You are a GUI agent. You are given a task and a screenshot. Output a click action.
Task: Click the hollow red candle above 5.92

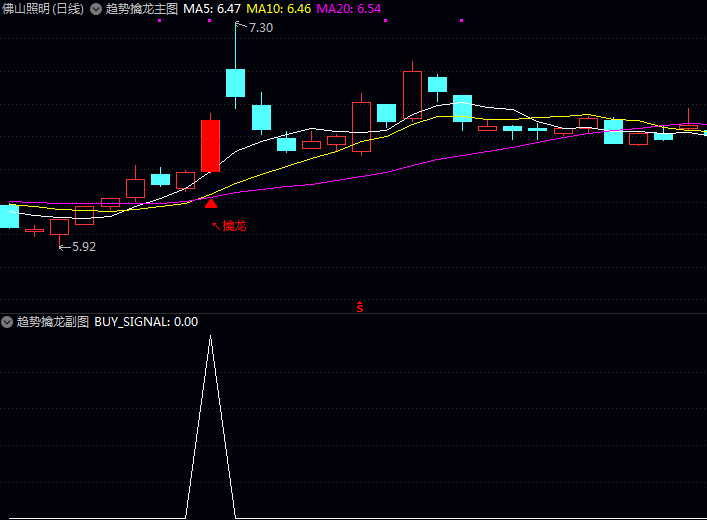59,227
